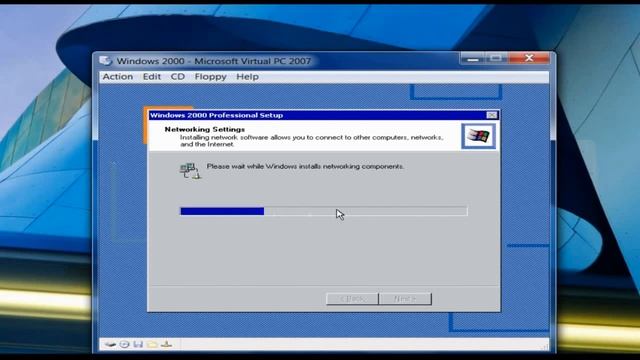Click the networking computers icon
This screenshot has width=640, height=360.
tap(190, 171)
